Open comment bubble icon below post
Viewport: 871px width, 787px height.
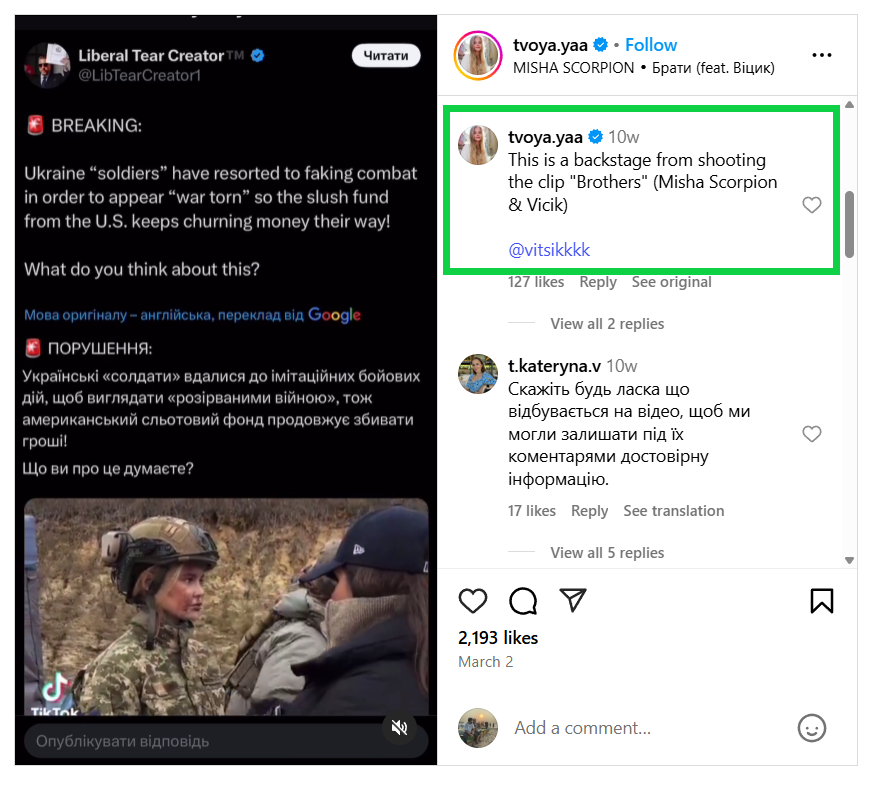(x=523, y=600)
